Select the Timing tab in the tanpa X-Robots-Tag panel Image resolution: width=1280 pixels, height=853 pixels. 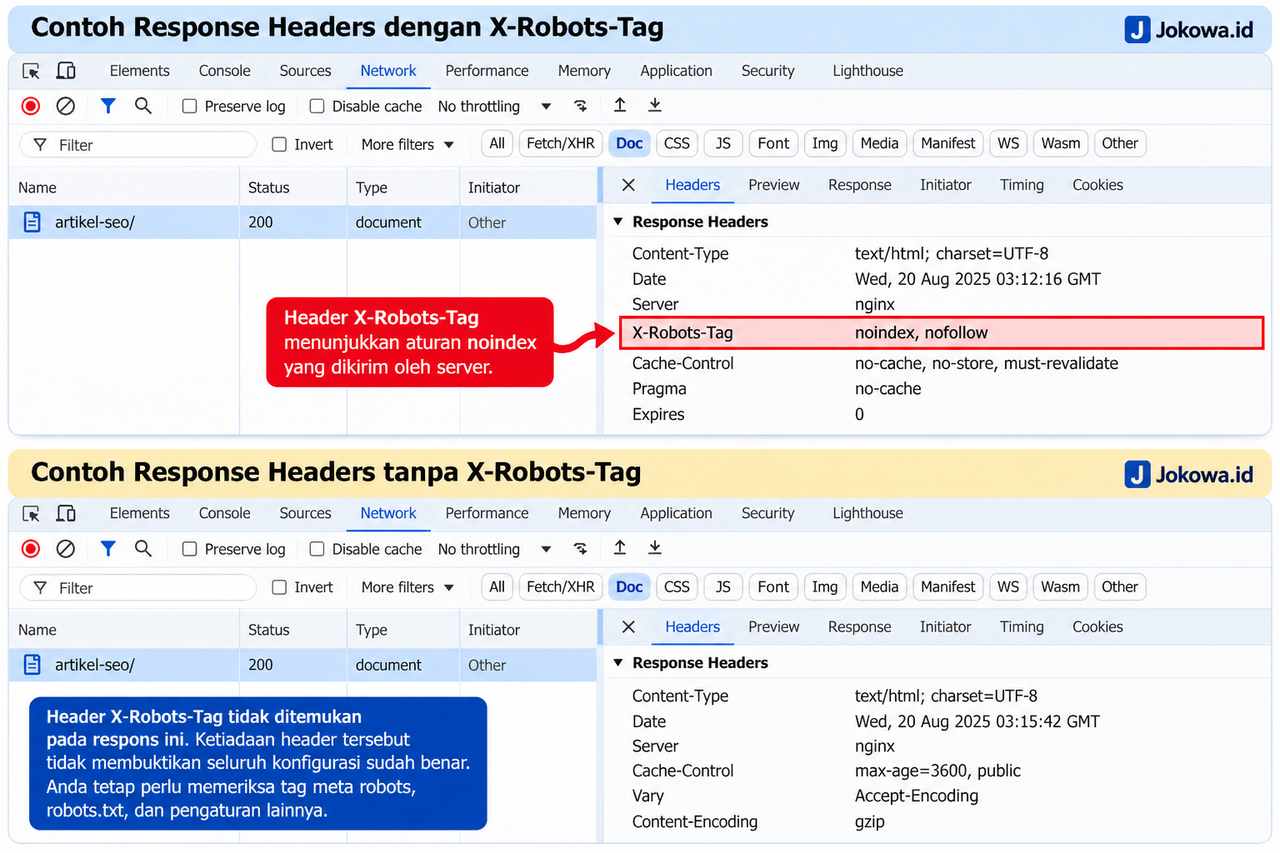point(1022,627)
